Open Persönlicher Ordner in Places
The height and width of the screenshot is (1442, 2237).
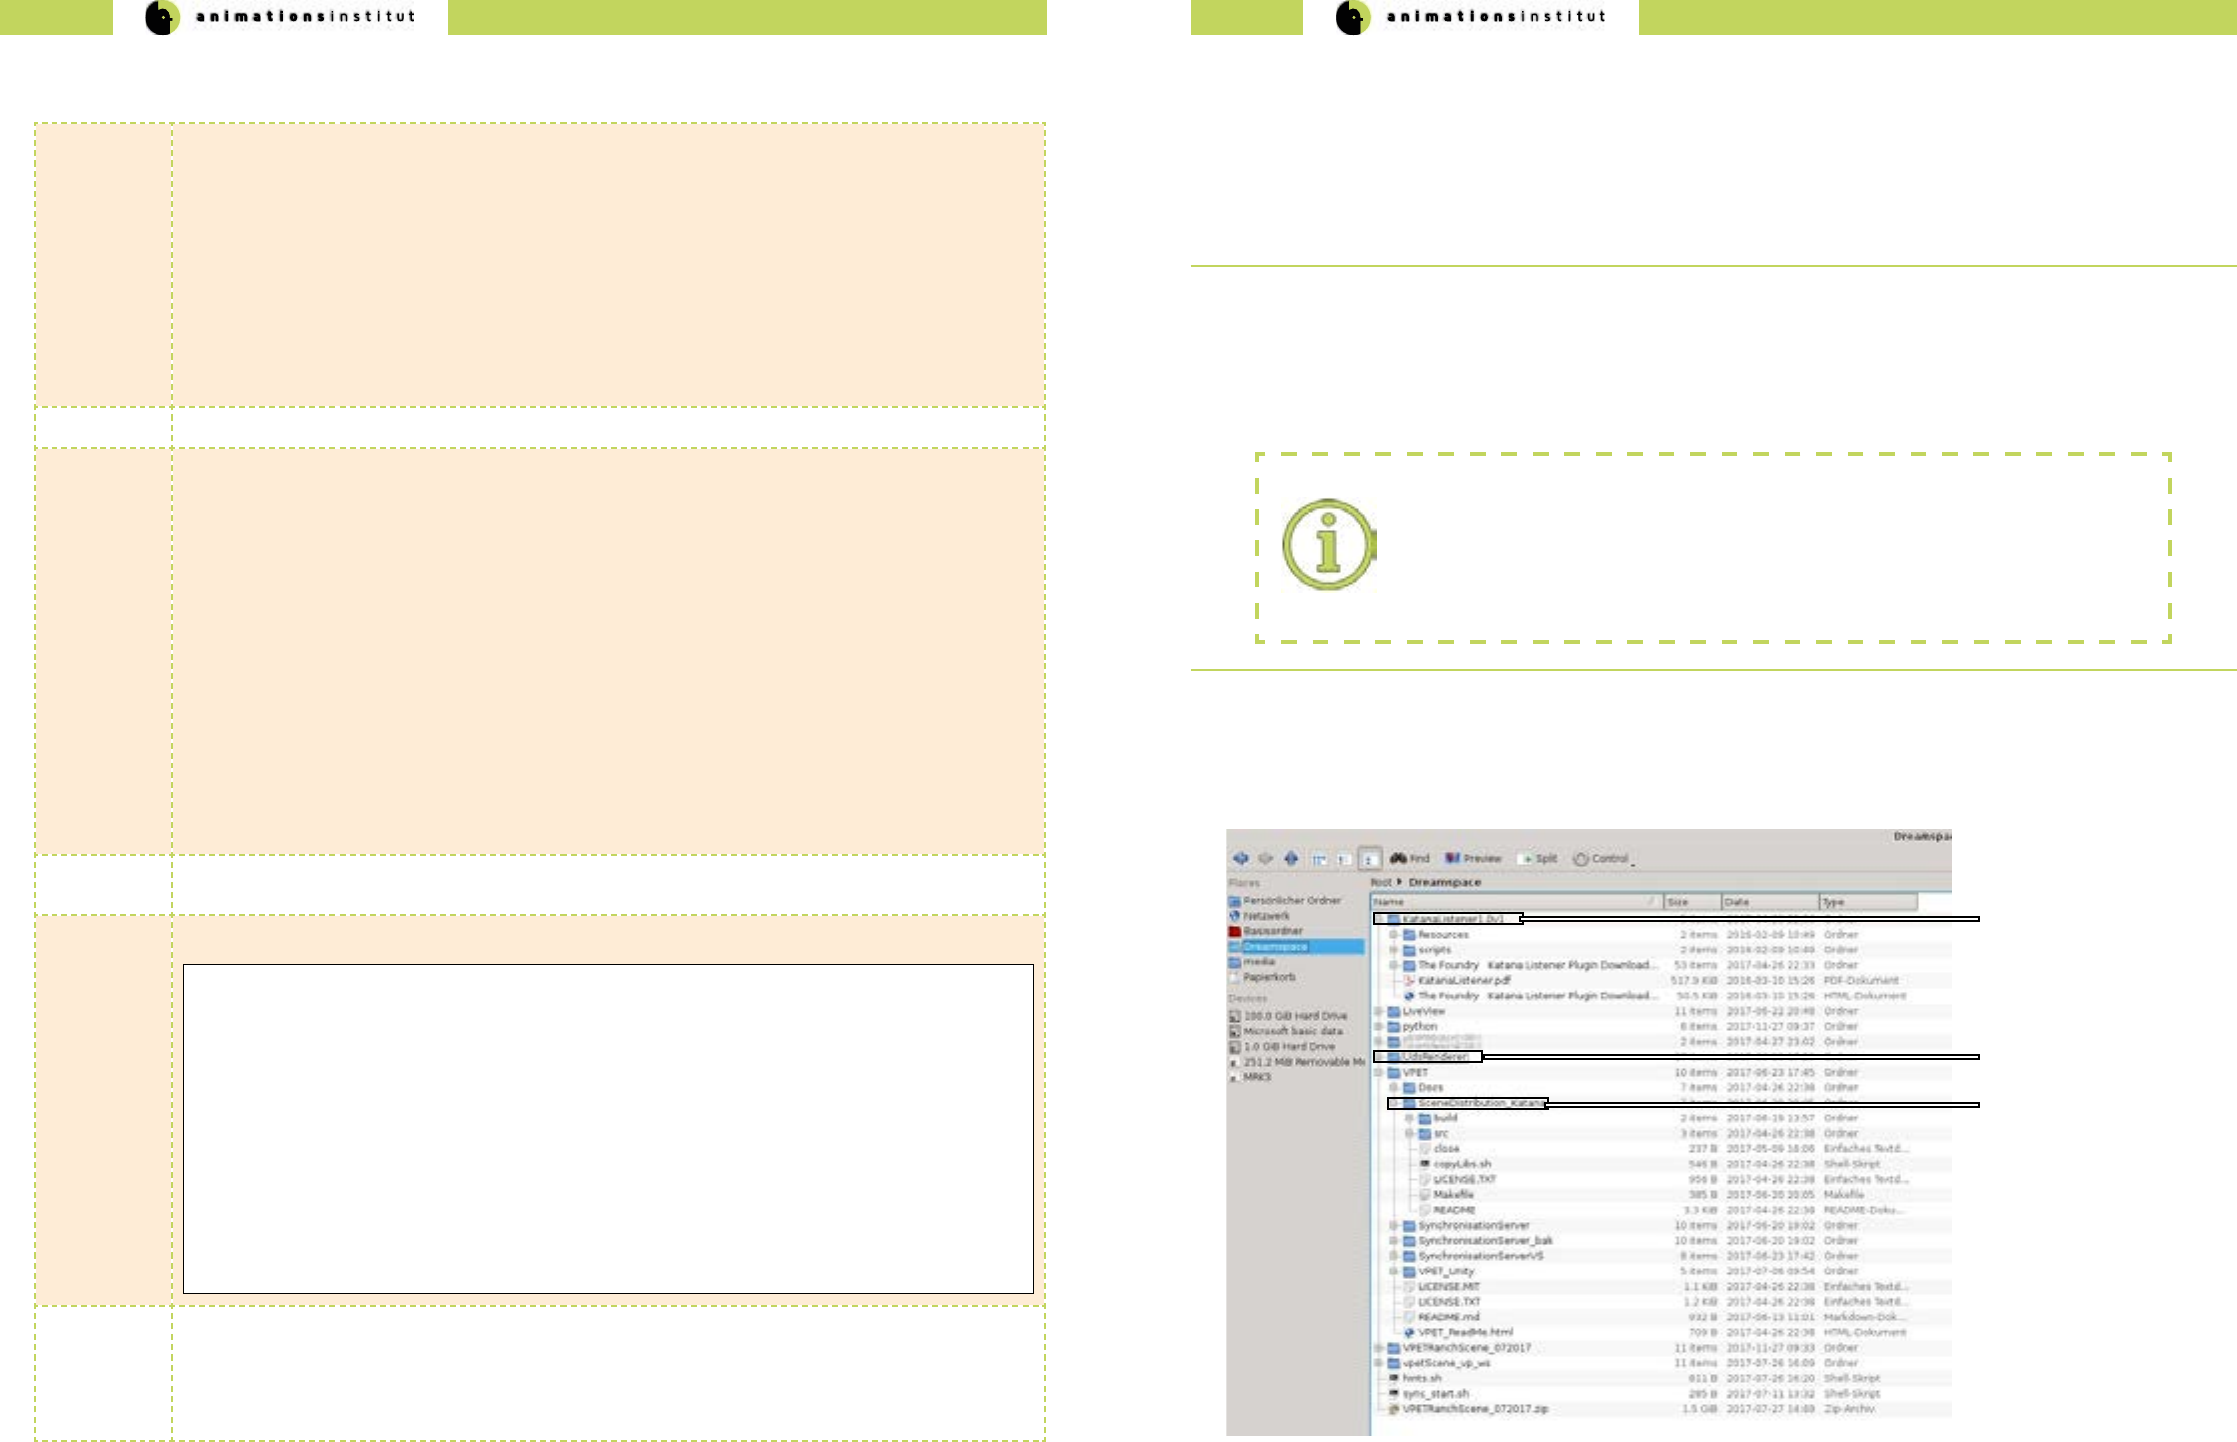pos(1291,900)
